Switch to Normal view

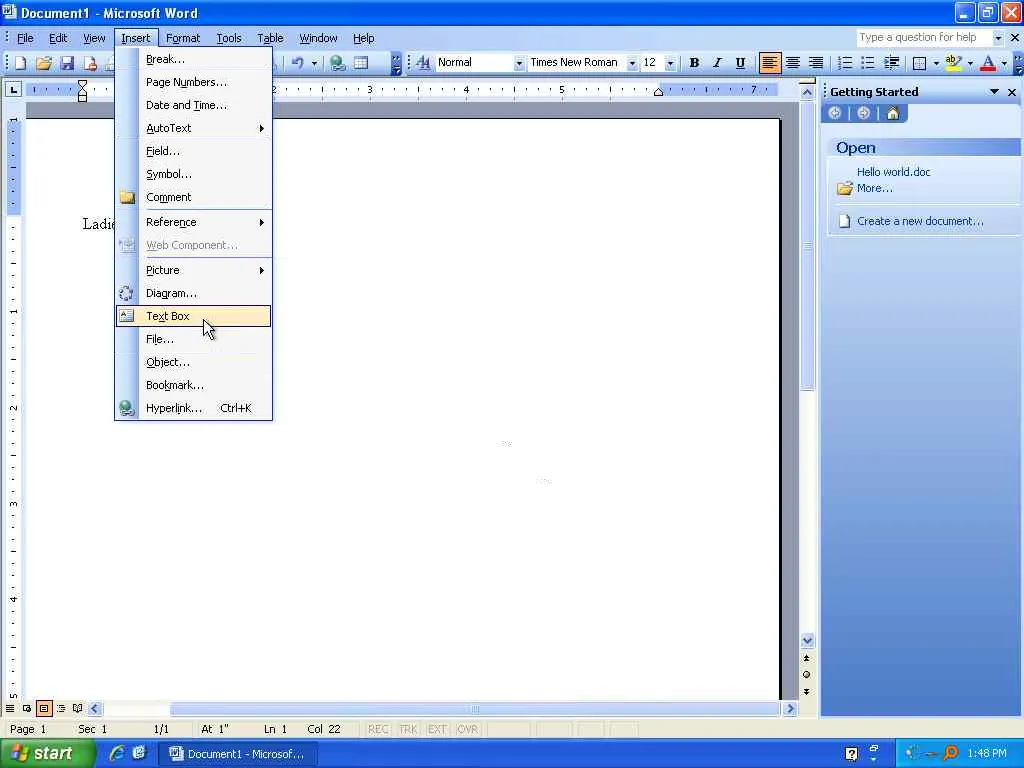tap(10, 709)
